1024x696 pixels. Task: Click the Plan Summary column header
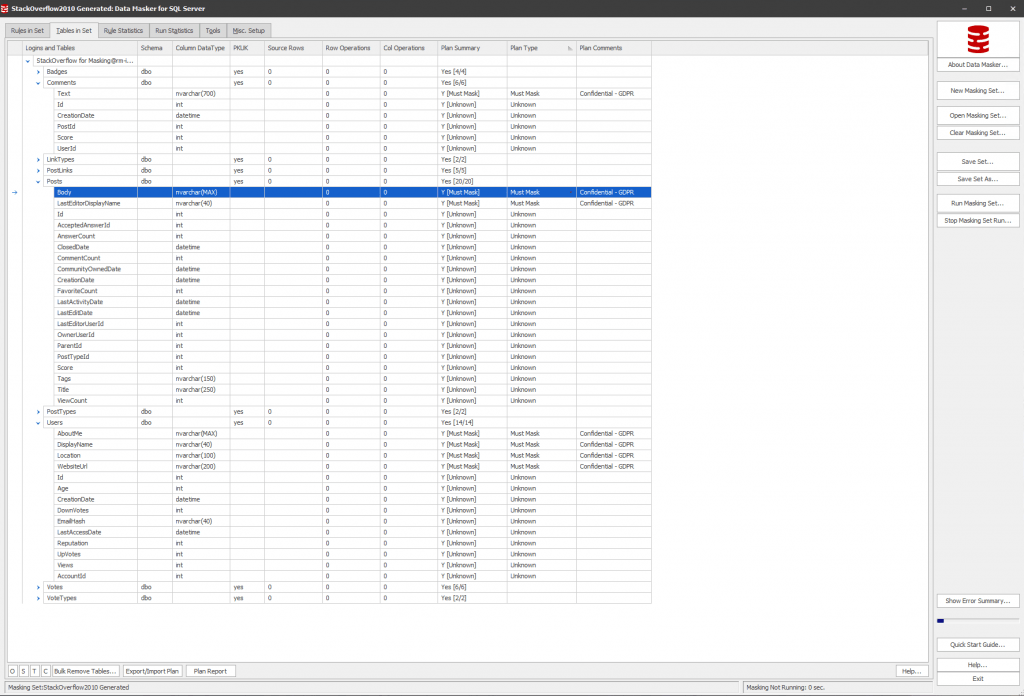coord(472,48)
